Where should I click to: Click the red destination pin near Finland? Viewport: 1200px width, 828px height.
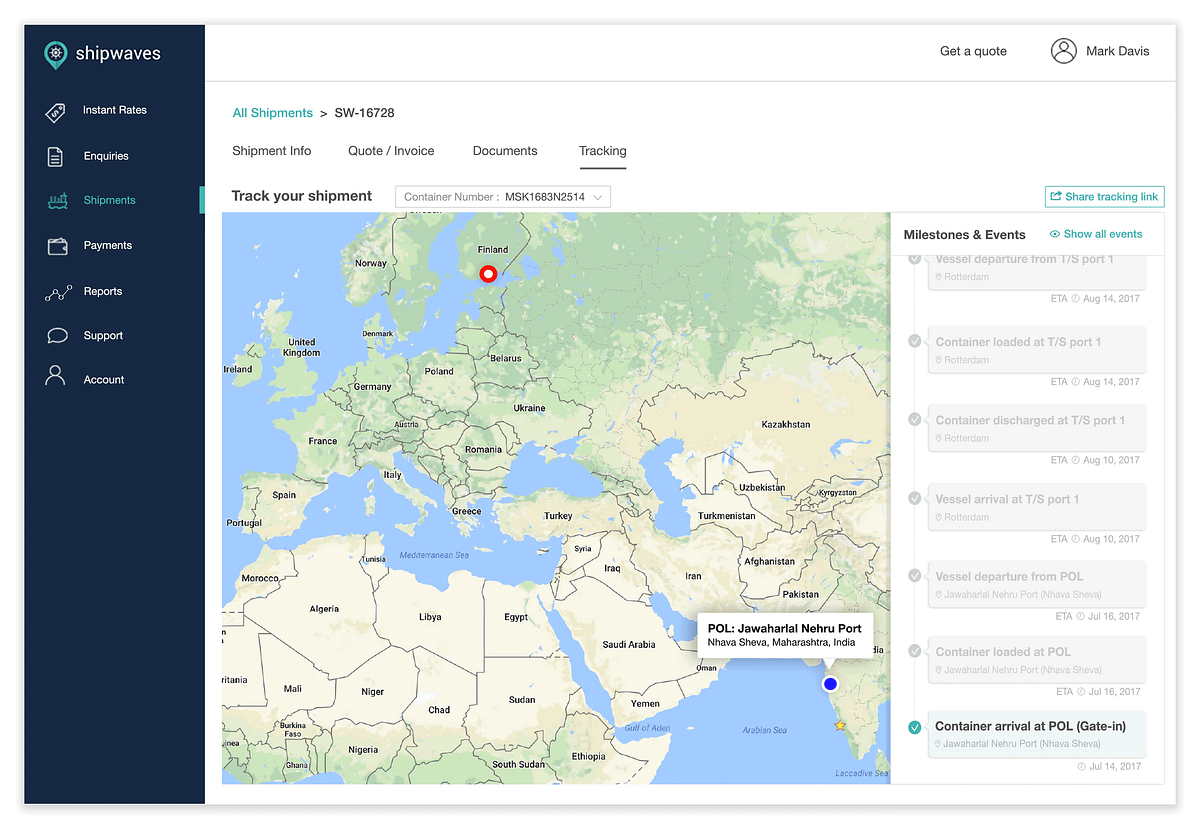coord(488,273)
